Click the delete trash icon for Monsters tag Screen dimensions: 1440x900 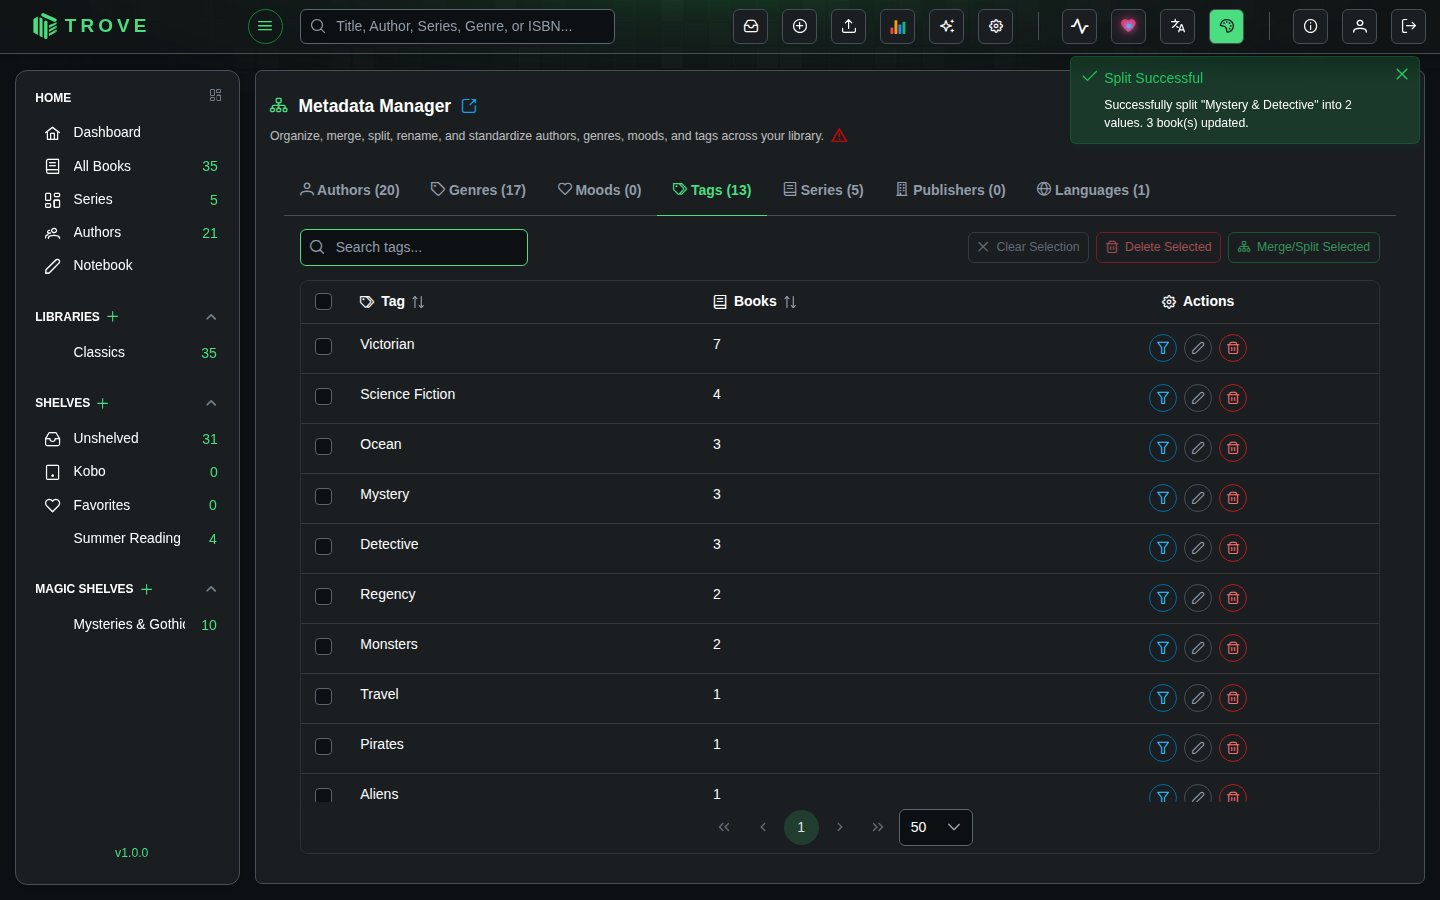[x=1233, y=648]
